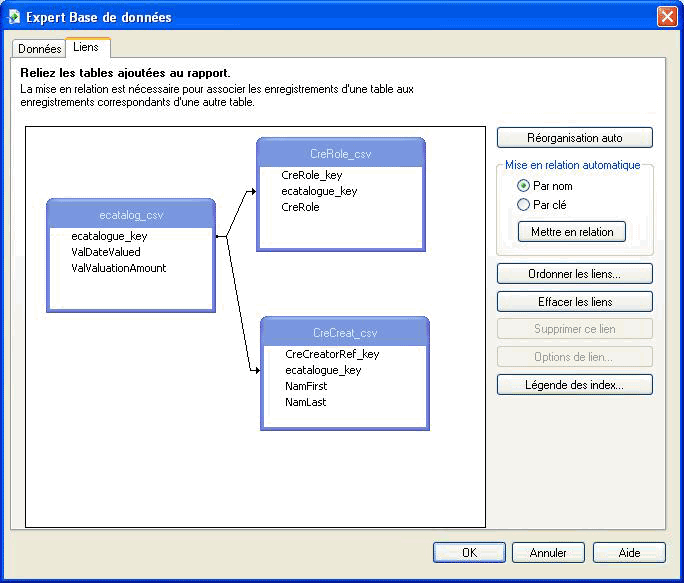
Task: Select the ecatalog_csv table header
Action: 131,214
